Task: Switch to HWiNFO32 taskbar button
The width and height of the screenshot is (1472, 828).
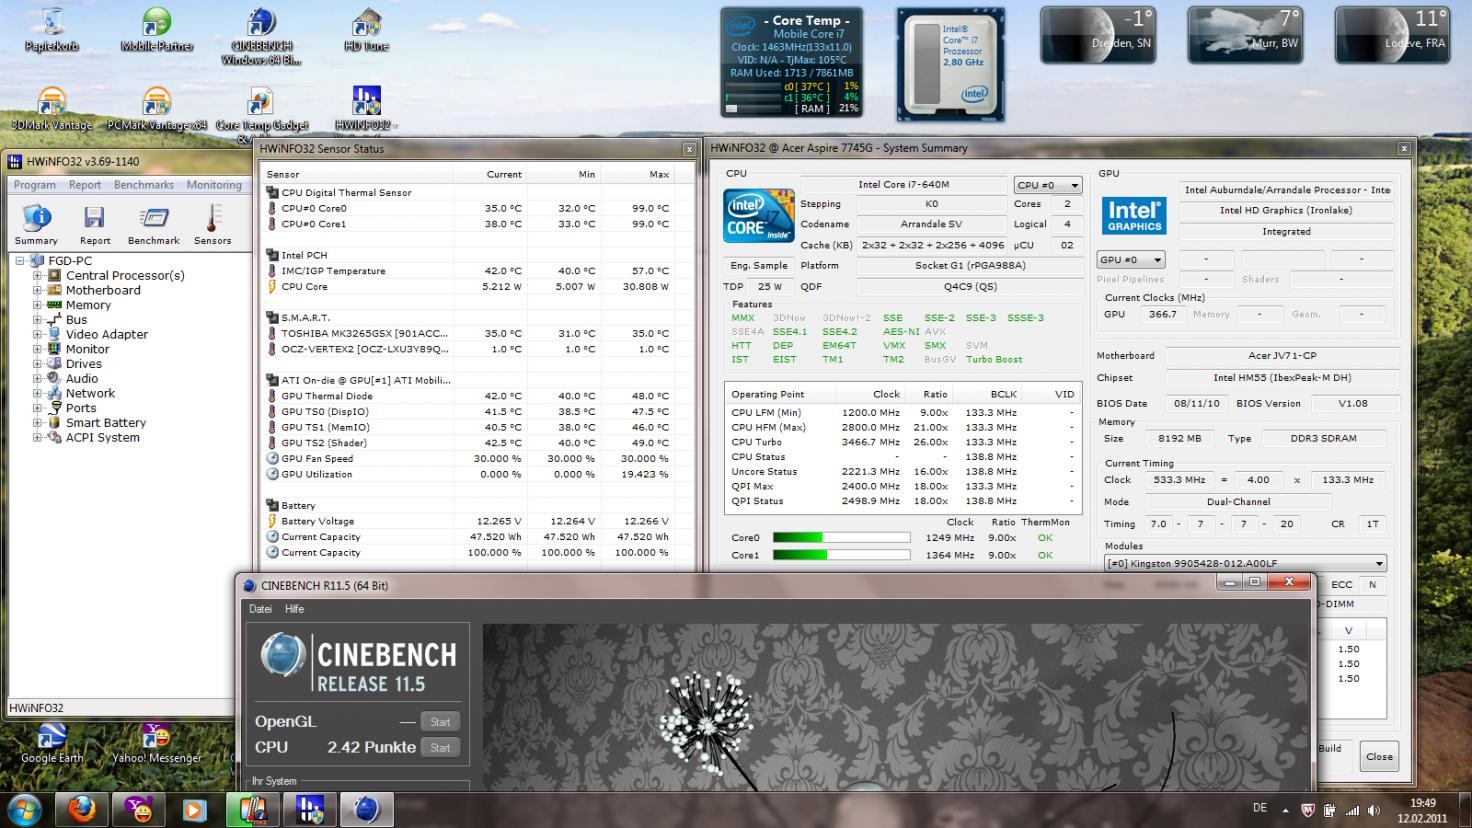Action: 309,808
